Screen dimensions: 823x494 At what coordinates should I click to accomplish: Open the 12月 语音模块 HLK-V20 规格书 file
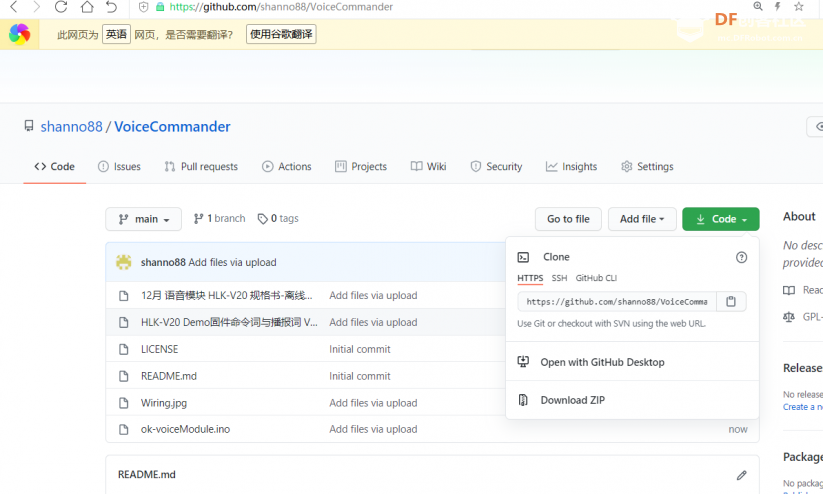coord(227,296)
